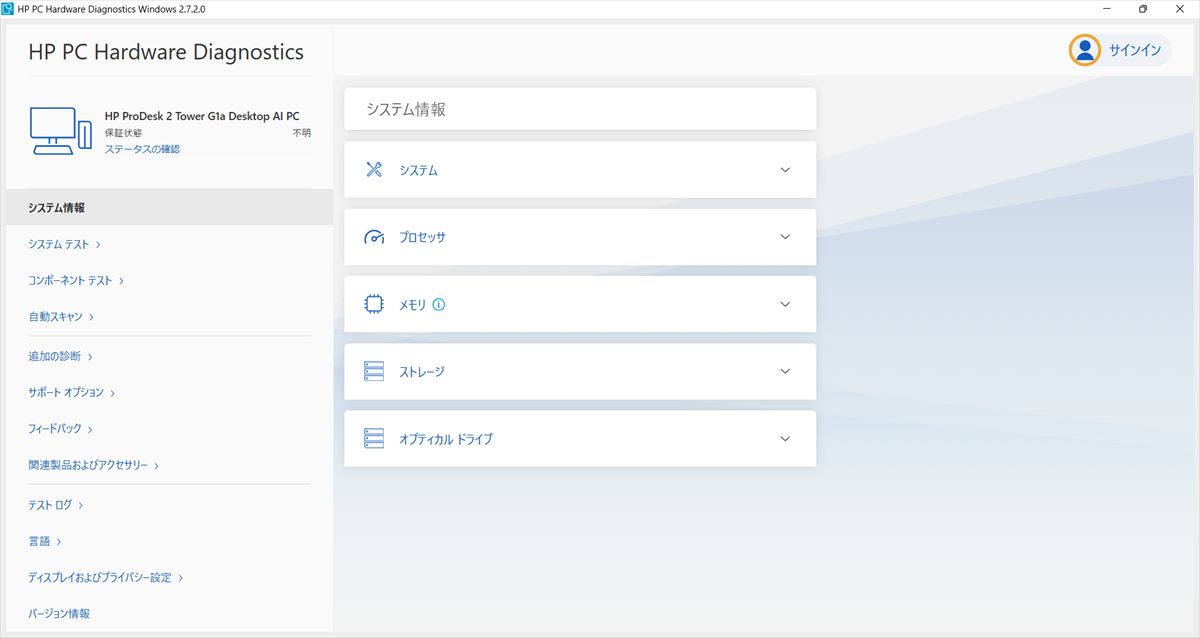Open the コンポーネント テスト menu

click(x=76, y=281)
